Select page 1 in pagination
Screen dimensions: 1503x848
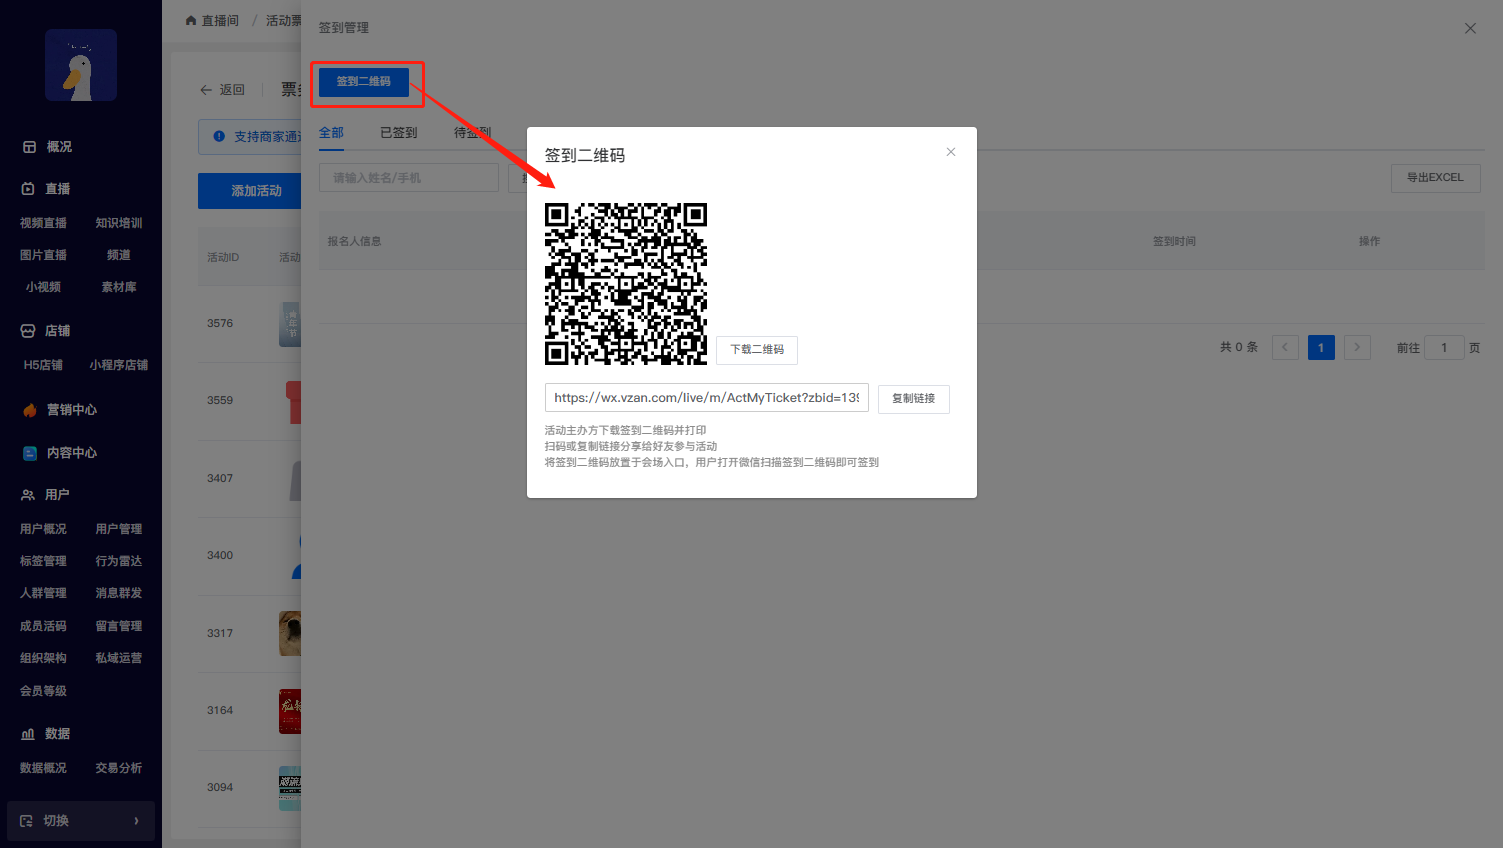[1321, 347]
